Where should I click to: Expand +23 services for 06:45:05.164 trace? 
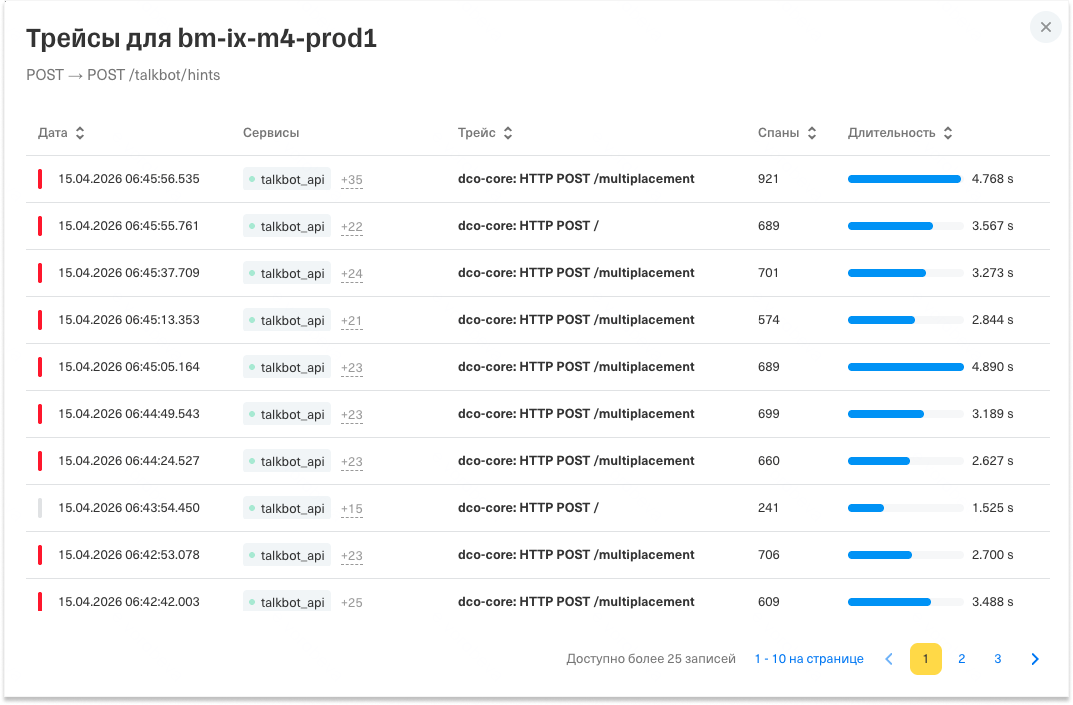point(352,368)
